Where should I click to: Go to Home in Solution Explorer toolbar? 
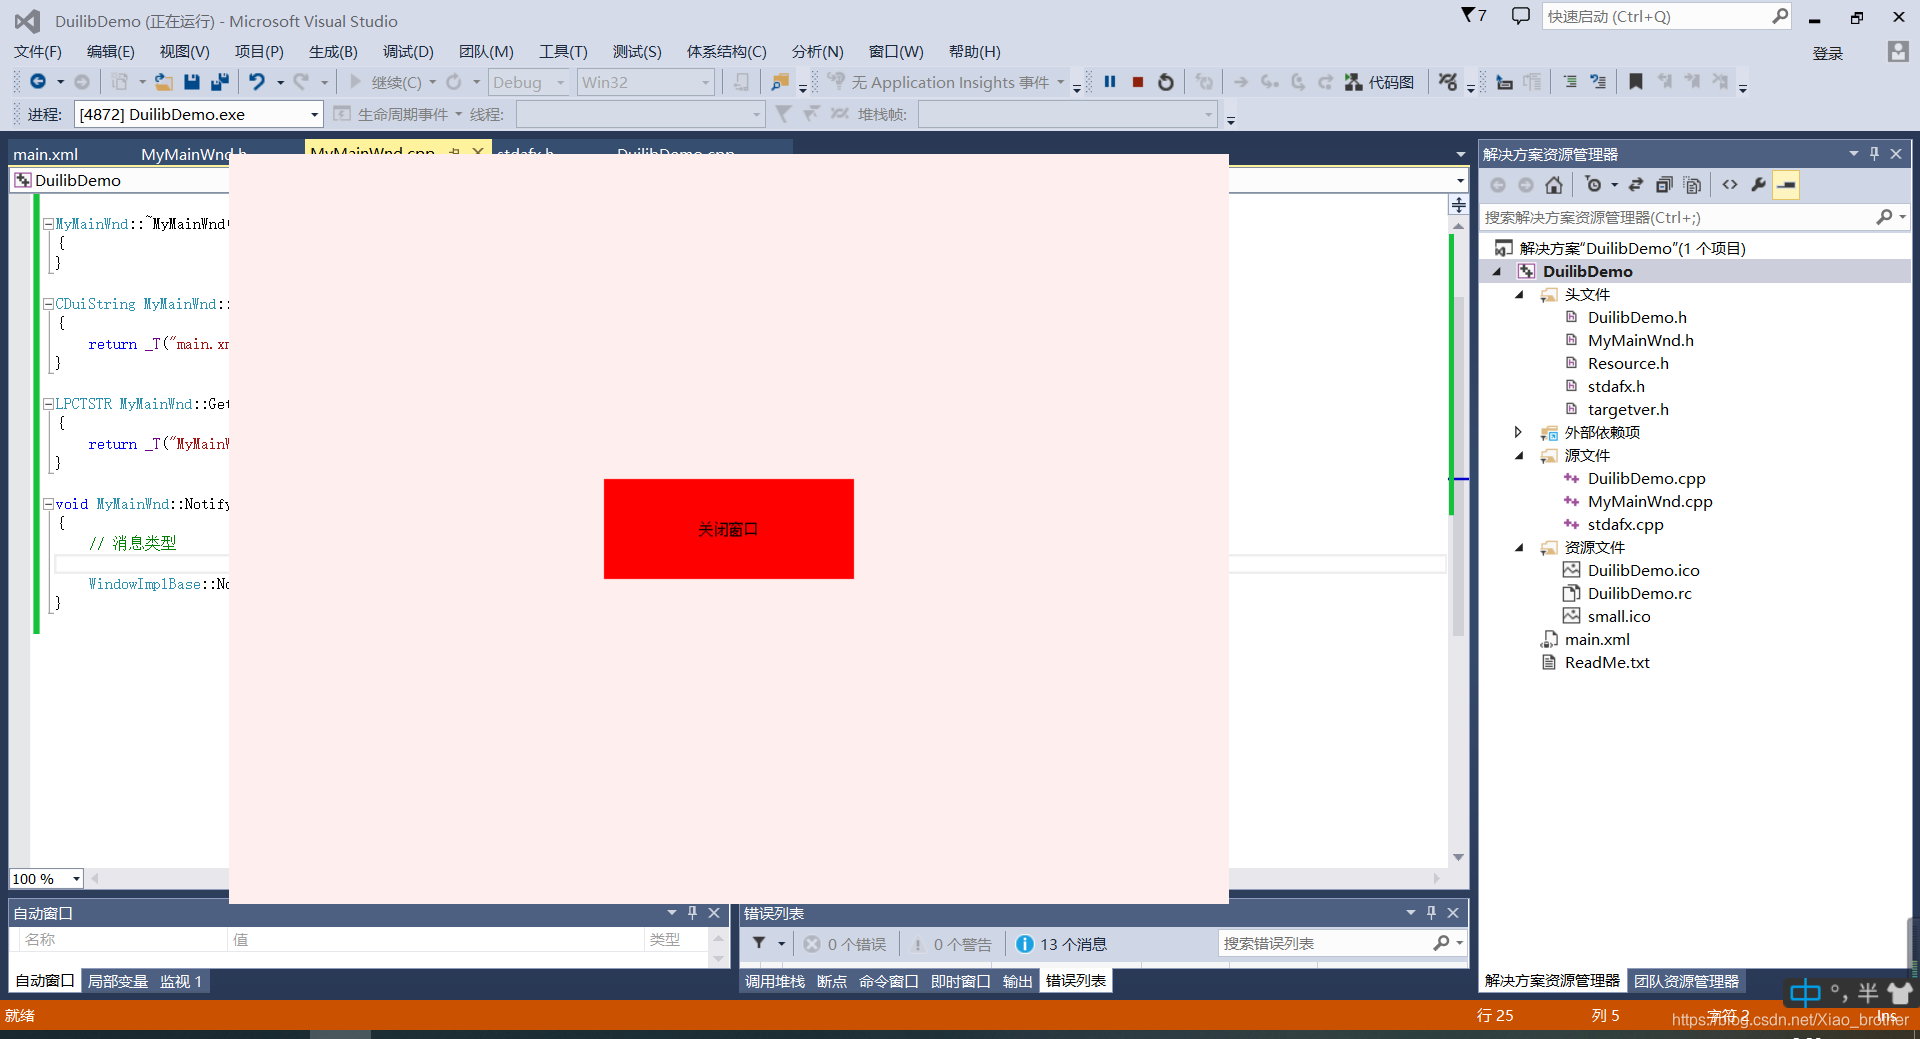1554,185
